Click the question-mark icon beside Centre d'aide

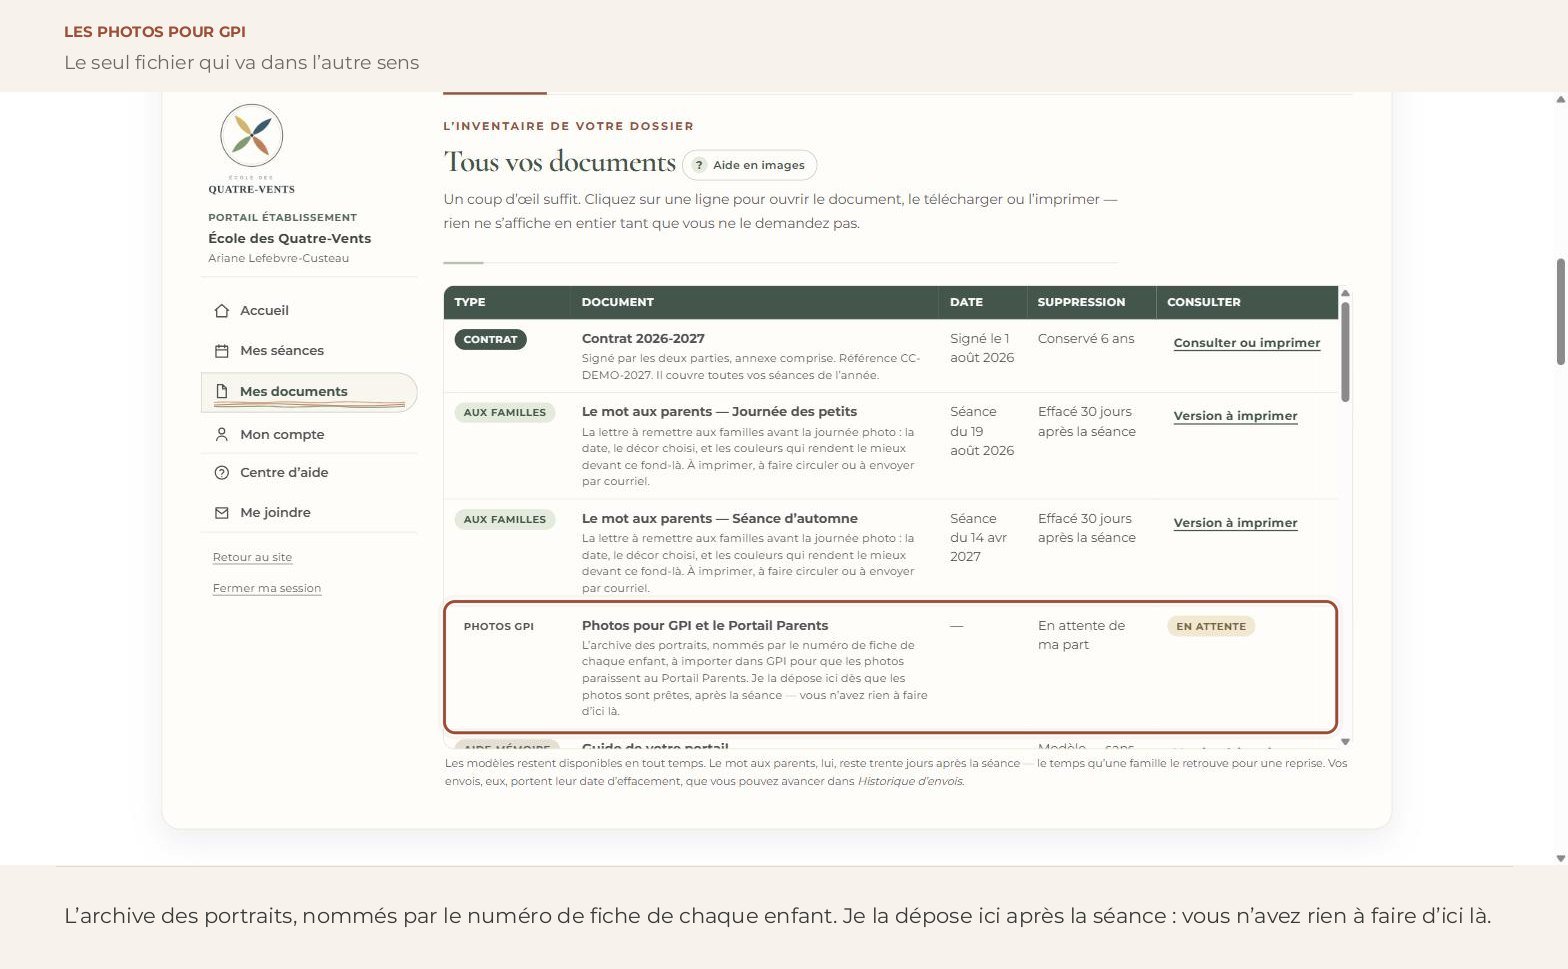coord(222,473)
